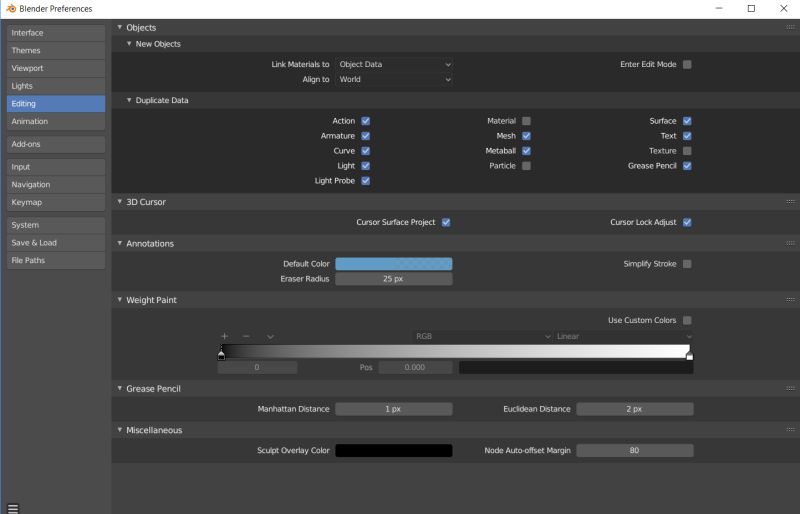Click the Sculpt Overlay Color swatch
The image size is (800, 514).
(394, 451)
